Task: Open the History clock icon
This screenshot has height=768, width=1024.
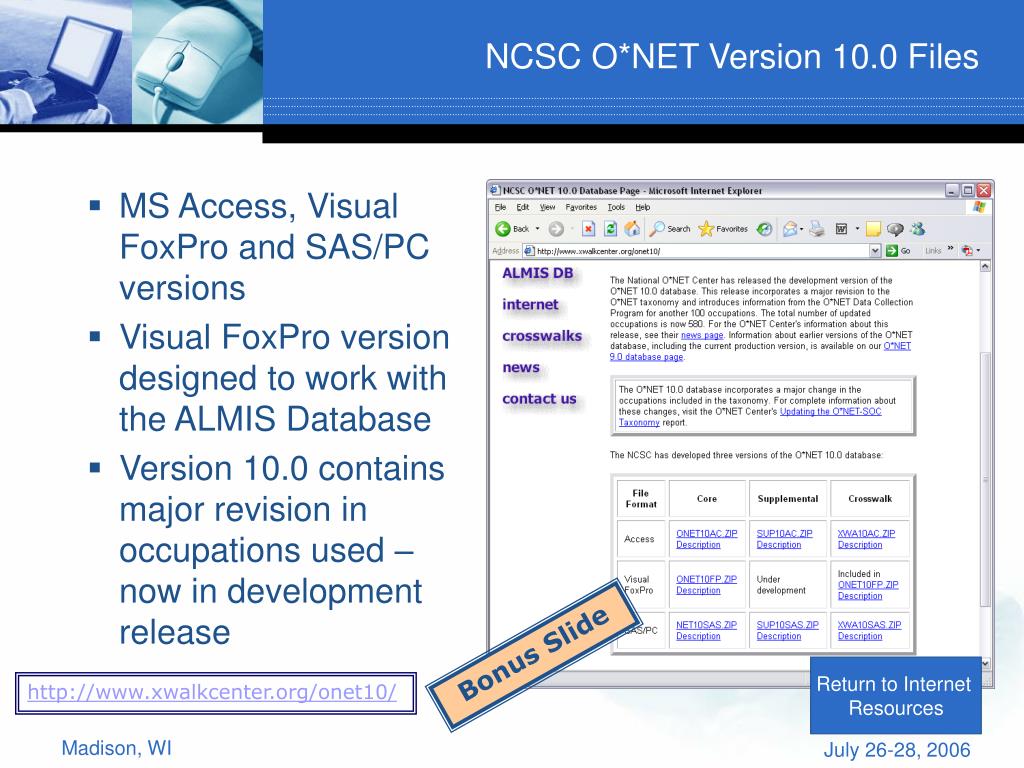Action: (x=764, y=229)
